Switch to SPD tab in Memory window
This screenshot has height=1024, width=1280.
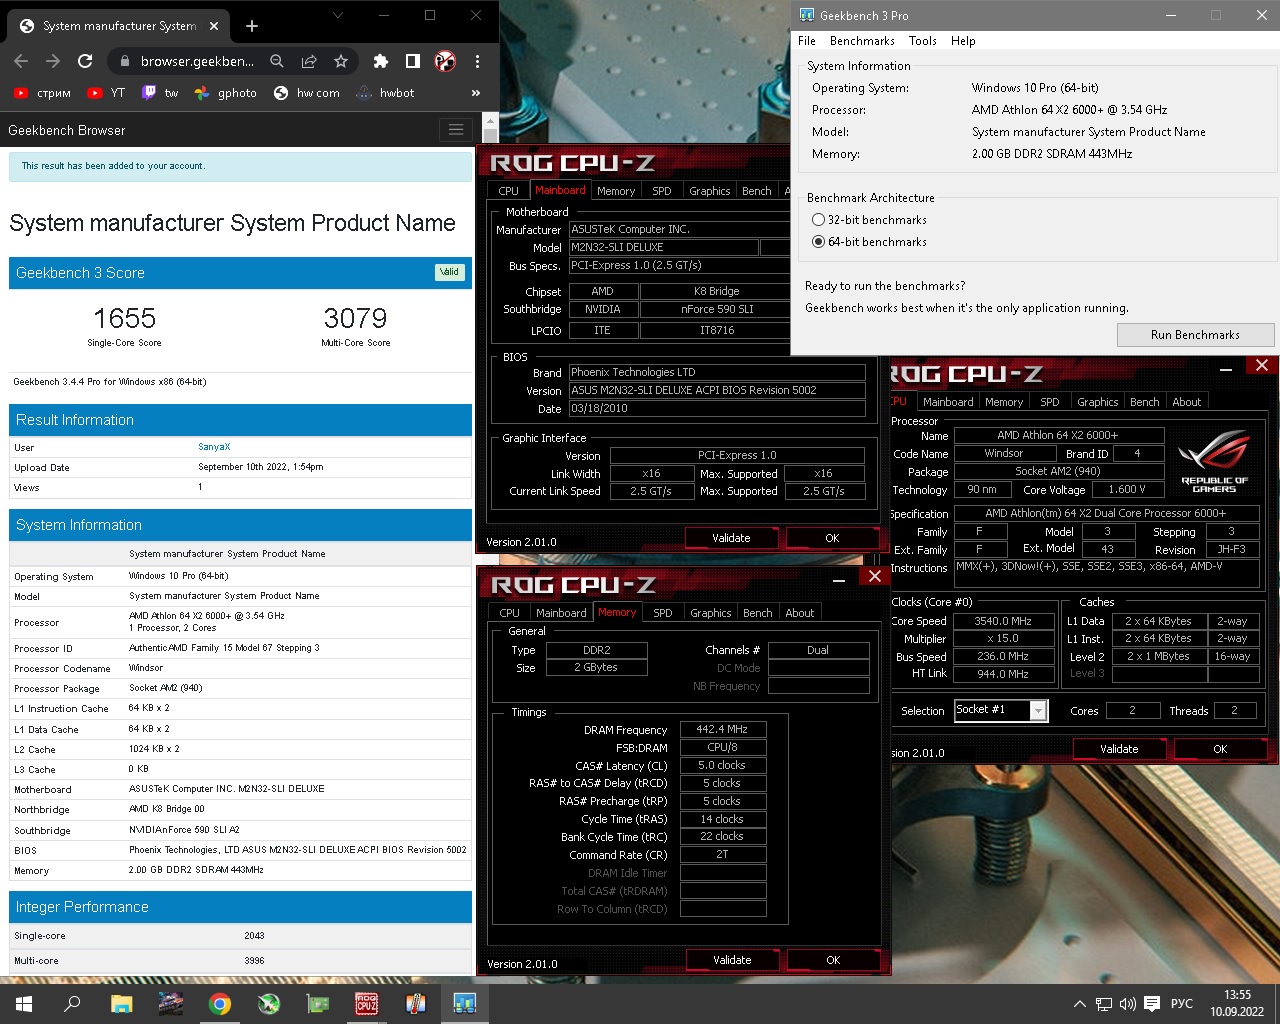point(663,613)
